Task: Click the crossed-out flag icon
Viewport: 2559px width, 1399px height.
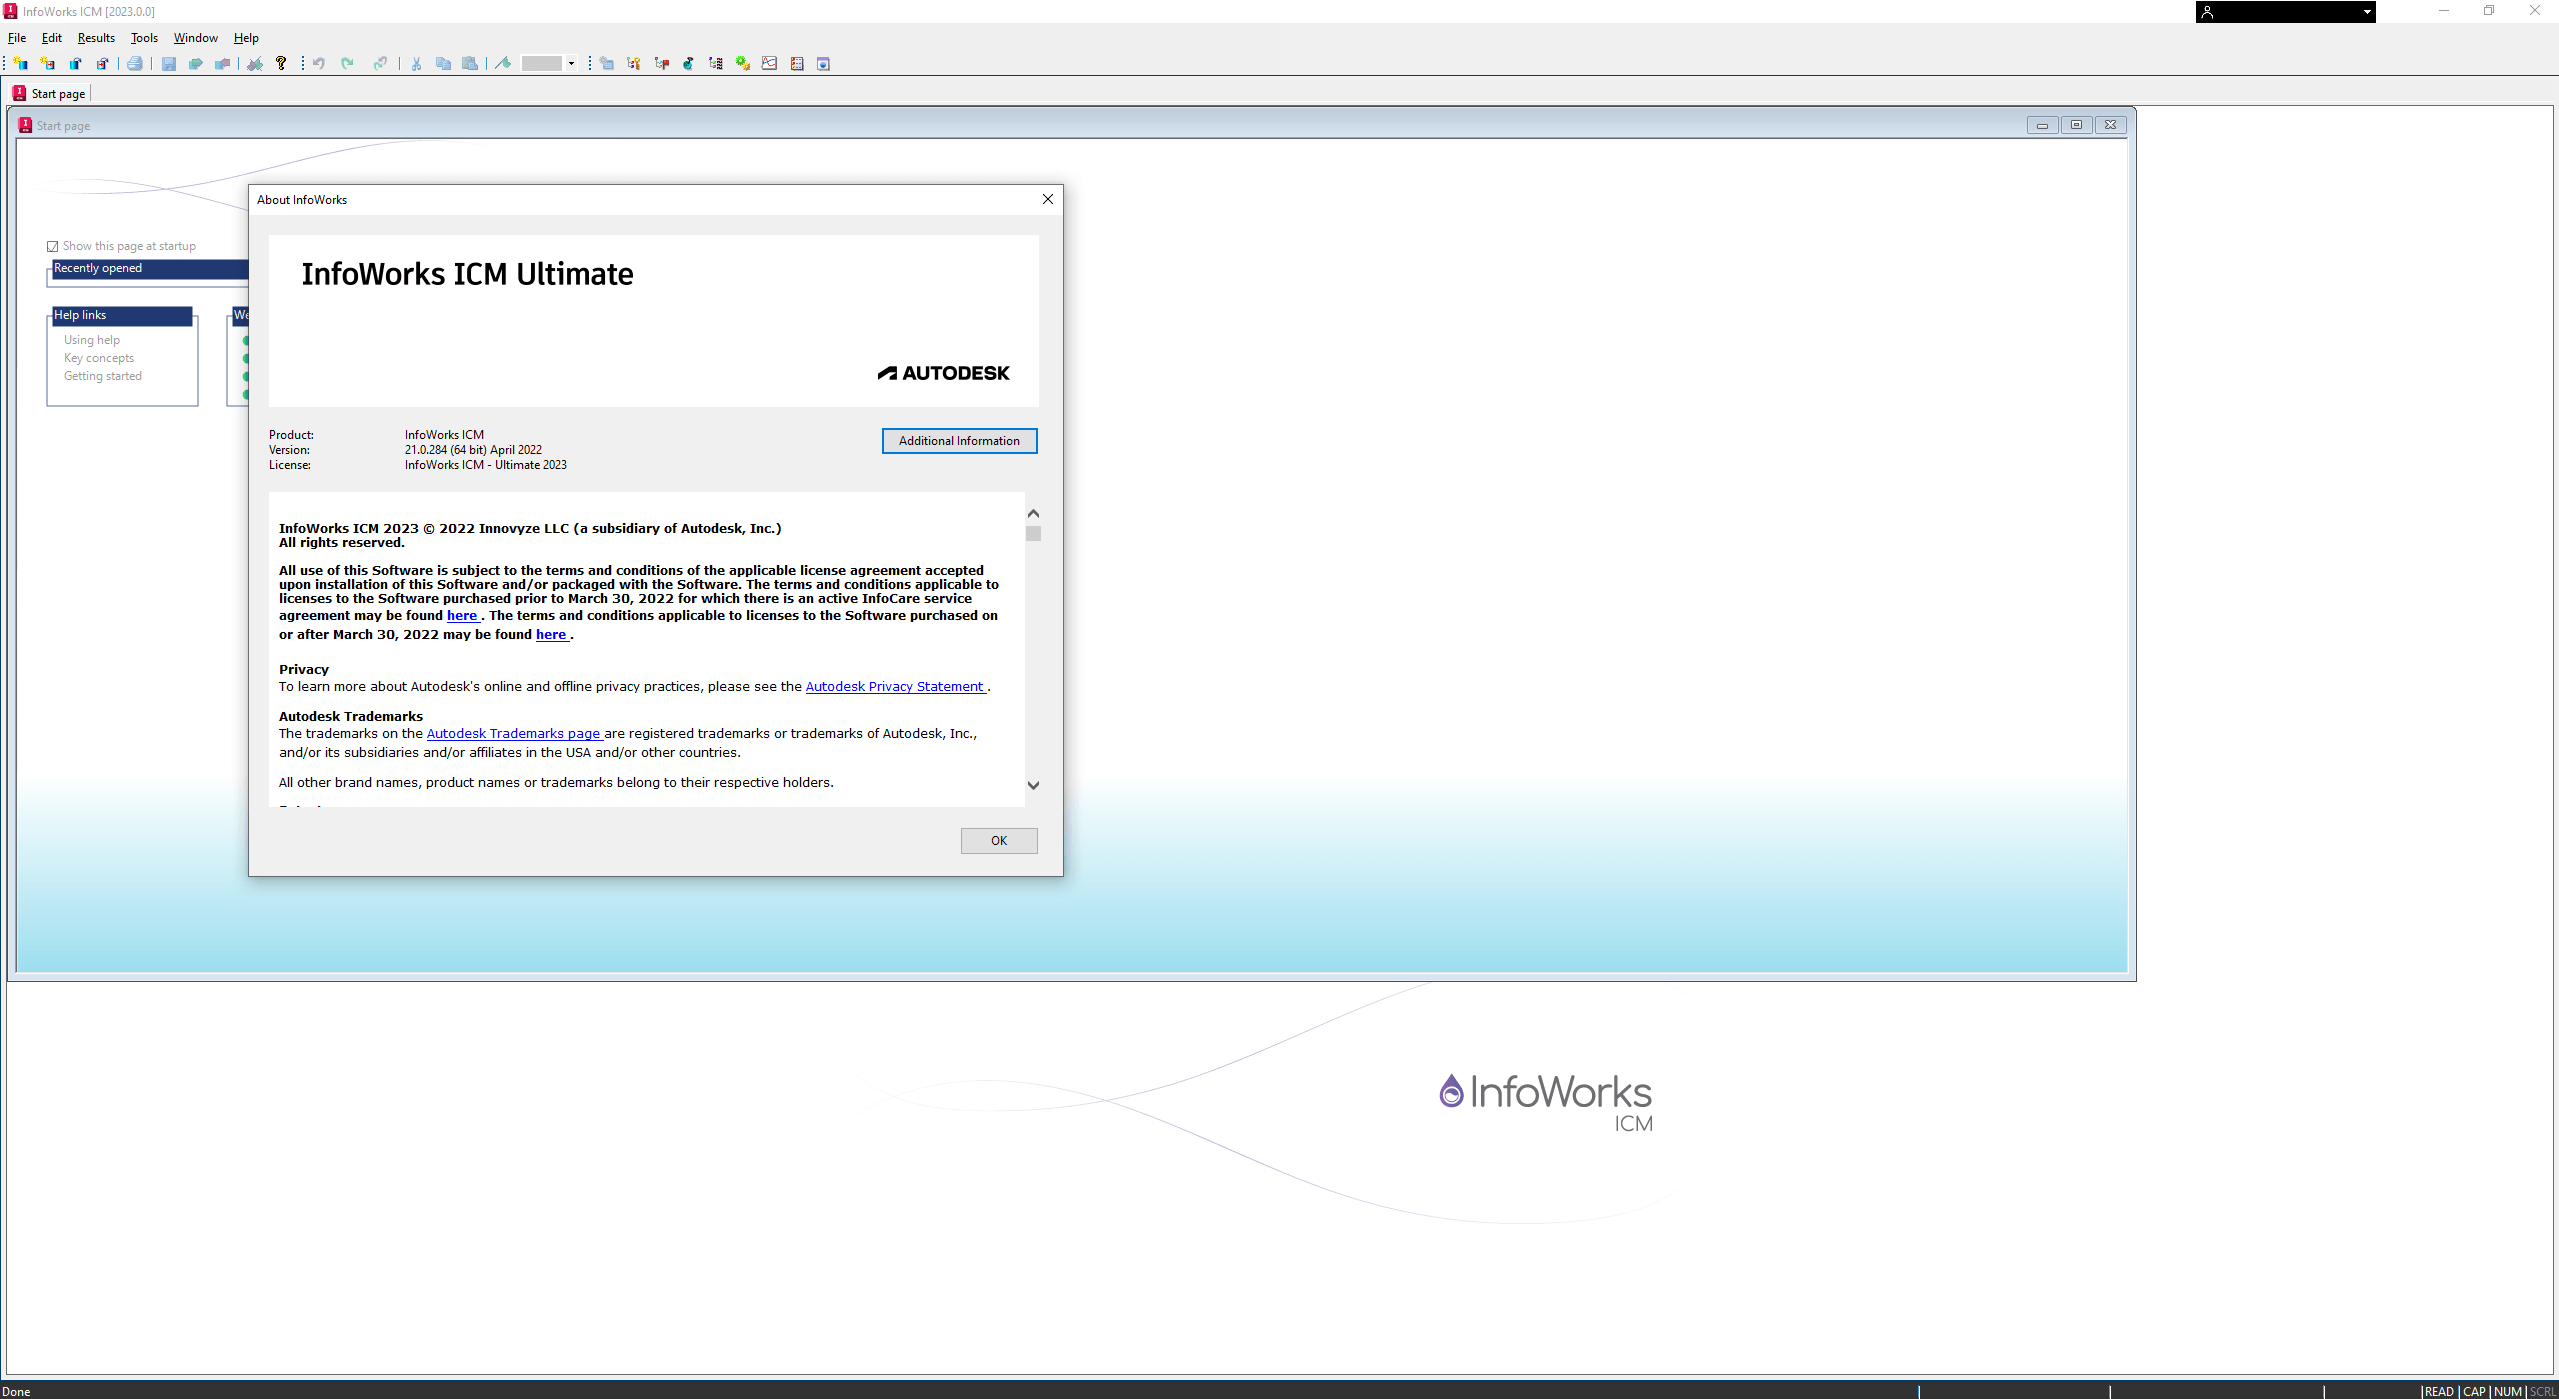Action: [255, 63]
